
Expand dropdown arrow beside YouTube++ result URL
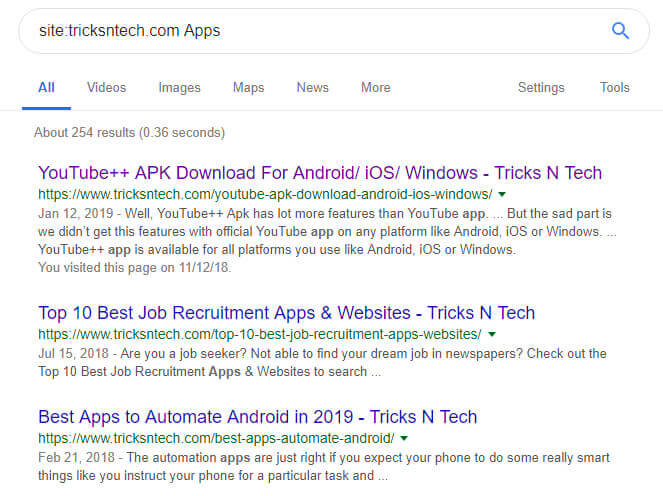click(x=502, y=195)
